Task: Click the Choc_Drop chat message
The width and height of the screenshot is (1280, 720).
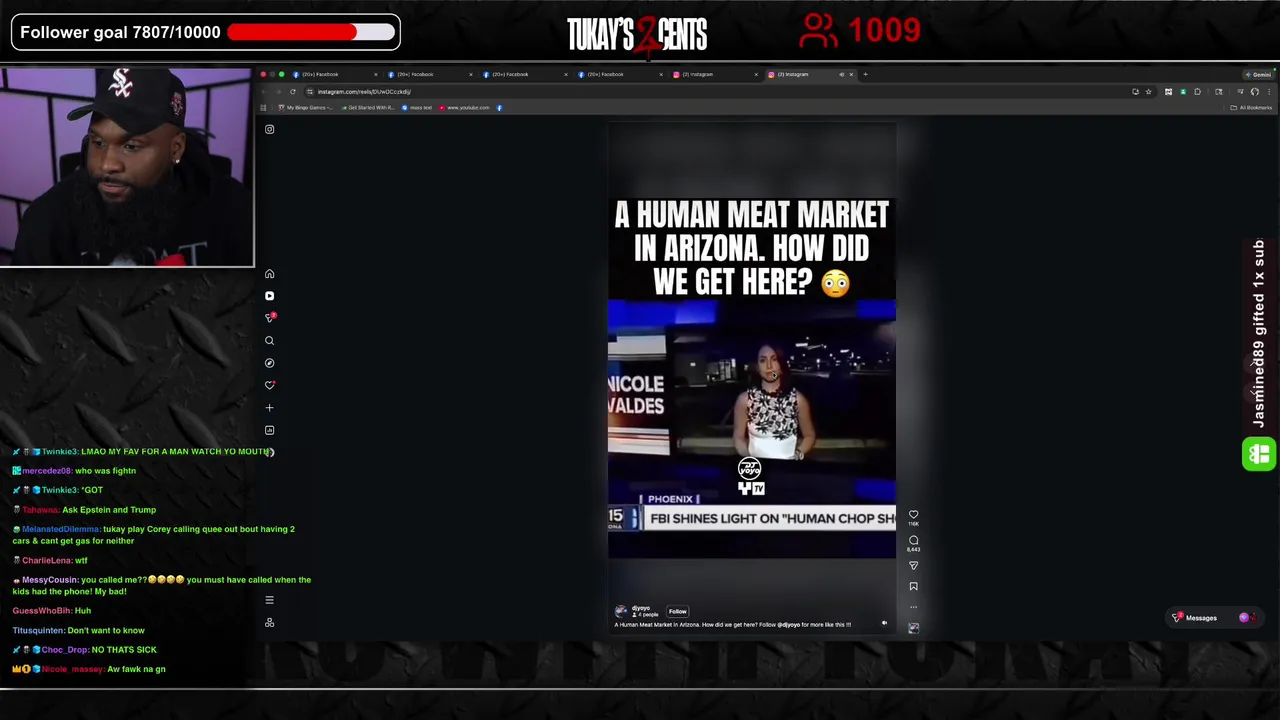Action: pyautogui.click(x=85, y=650)
